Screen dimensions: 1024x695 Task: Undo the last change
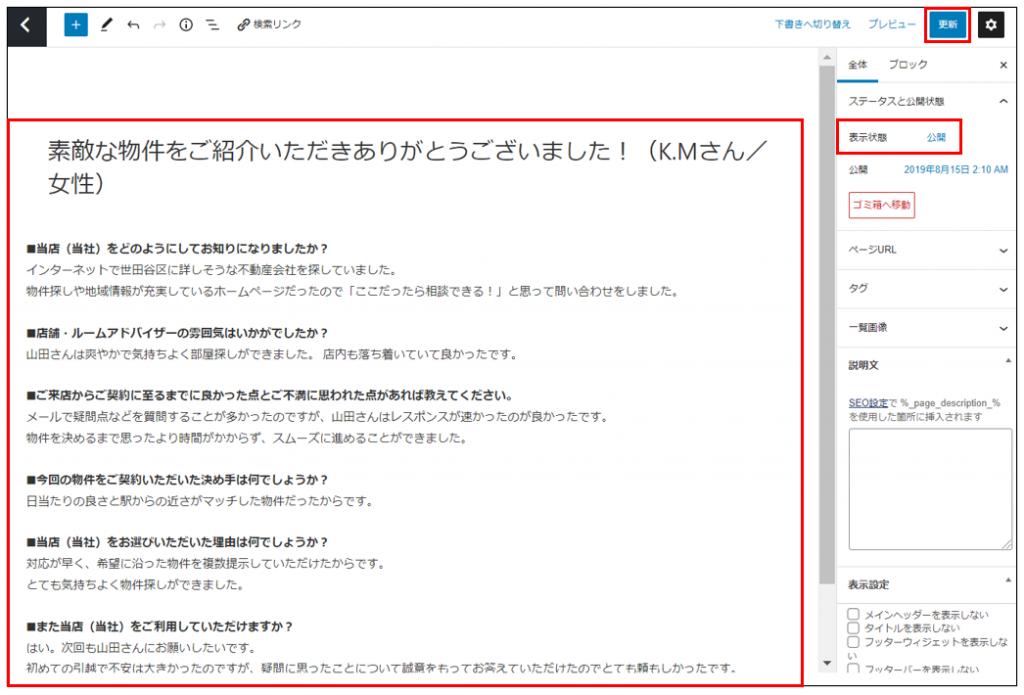(x=133, y=25)
